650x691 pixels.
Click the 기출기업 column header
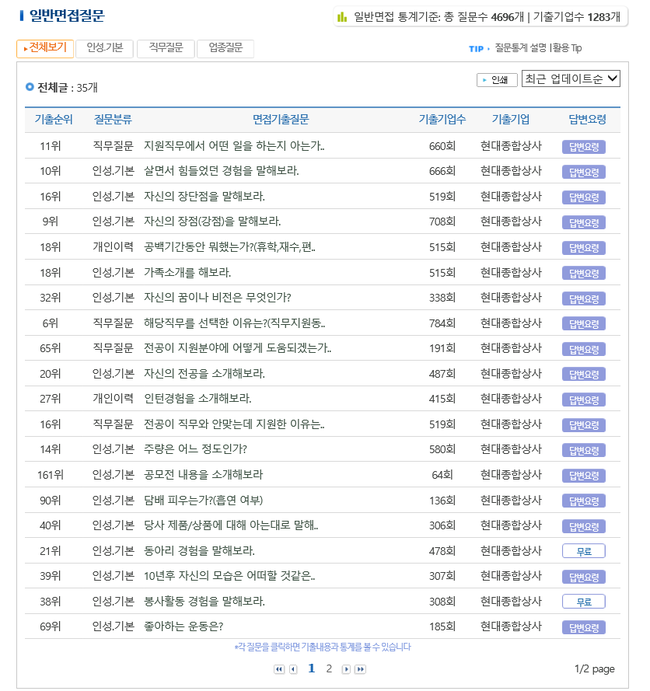511,119
